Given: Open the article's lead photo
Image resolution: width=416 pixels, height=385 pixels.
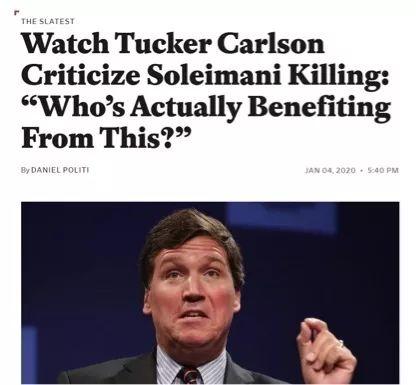Looking at the screenshot, I should (210, 293).
